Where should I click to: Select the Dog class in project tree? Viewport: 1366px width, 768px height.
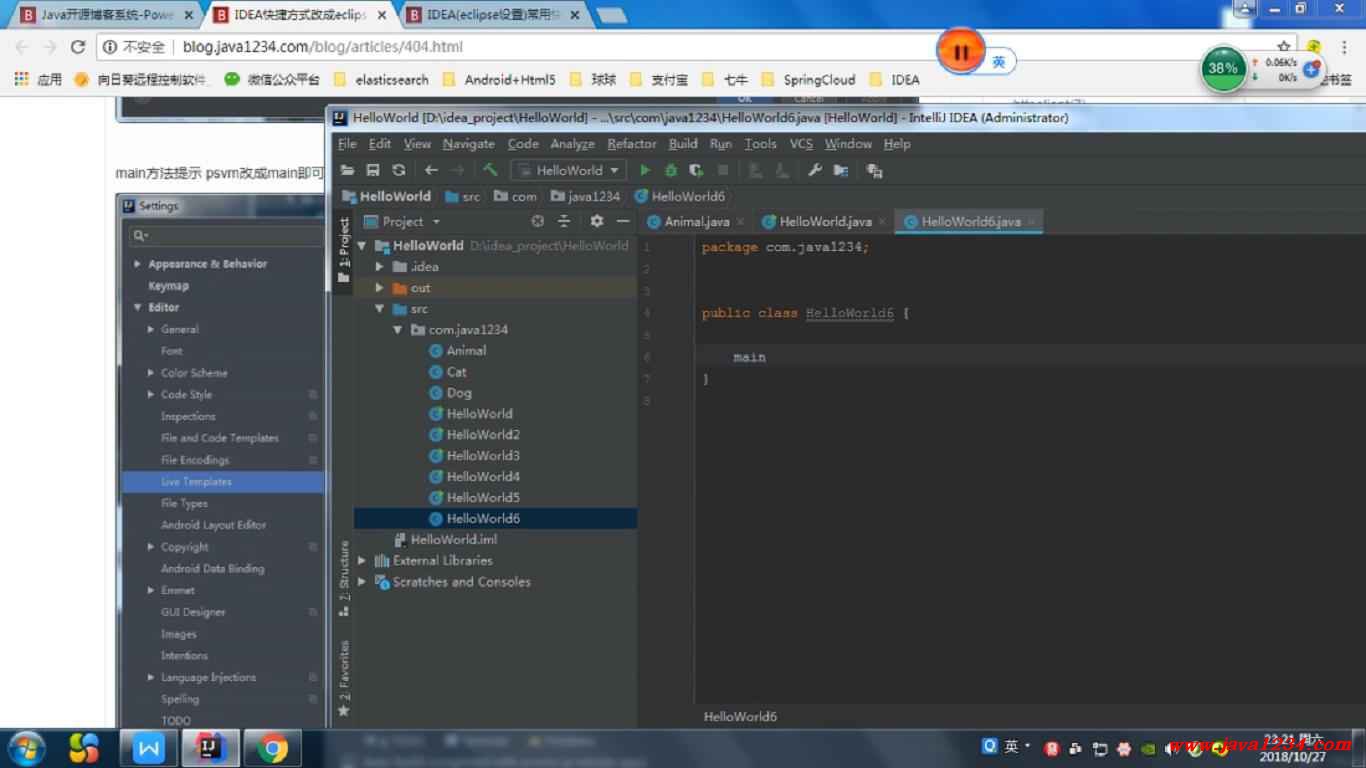point(459,393)
